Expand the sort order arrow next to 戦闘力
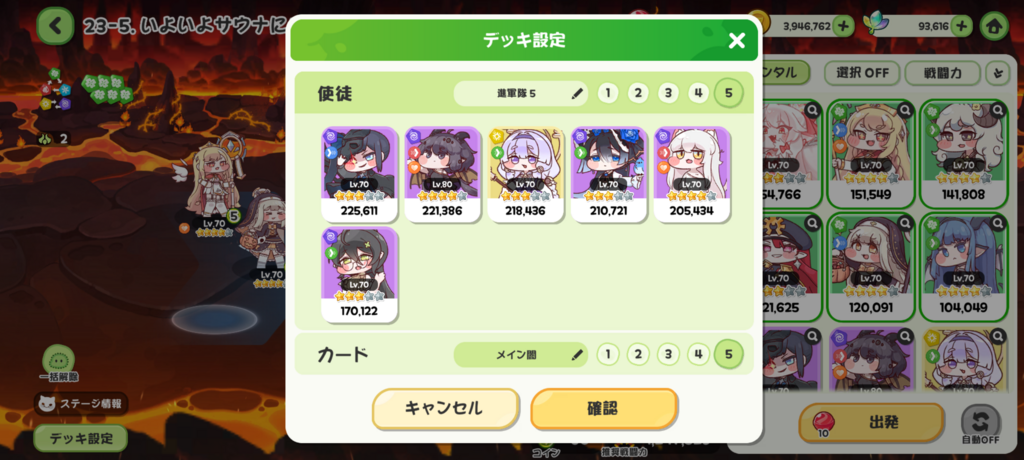 click(x=997, y=73)
